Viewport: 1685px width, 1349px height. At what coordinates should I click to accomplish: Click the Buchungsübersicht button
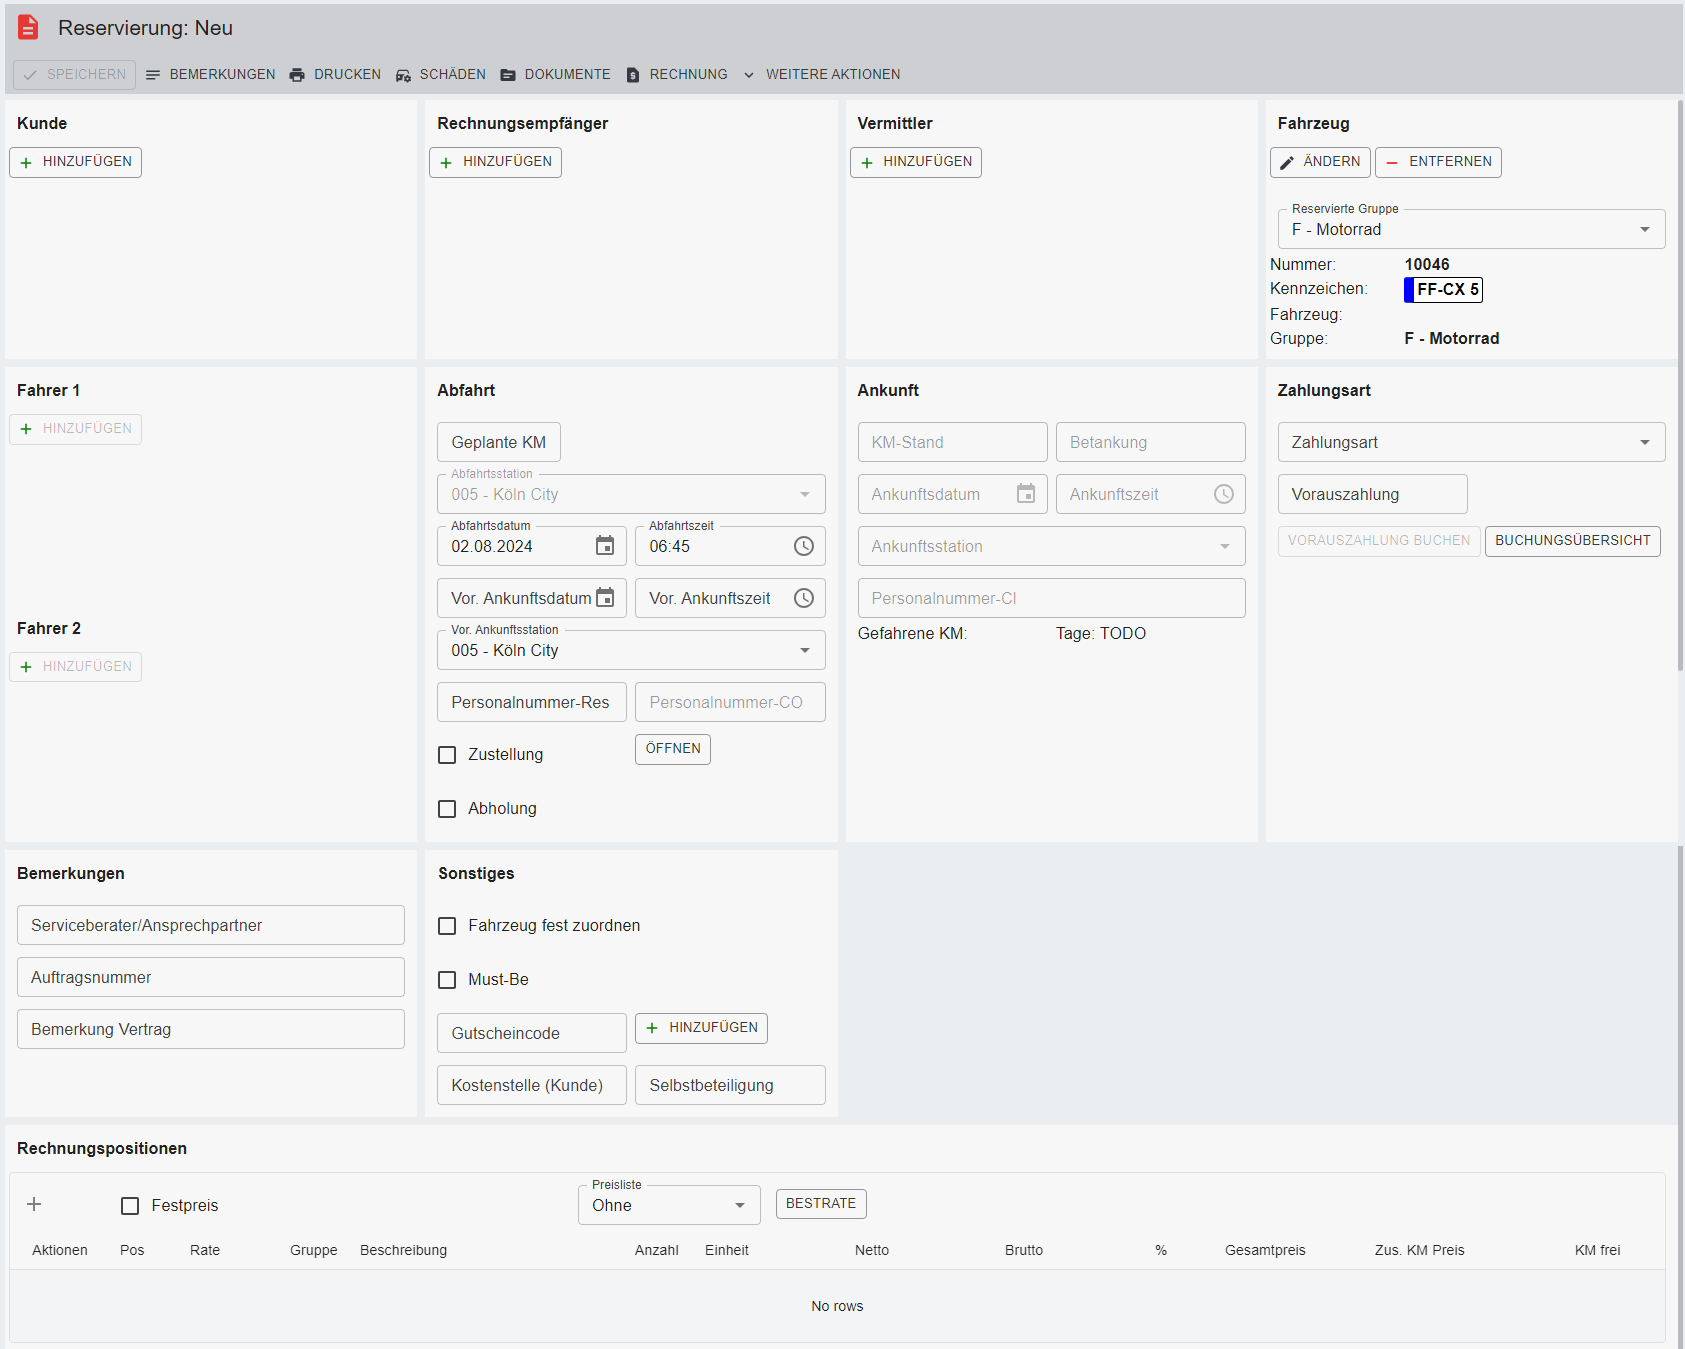[1572, 541]
